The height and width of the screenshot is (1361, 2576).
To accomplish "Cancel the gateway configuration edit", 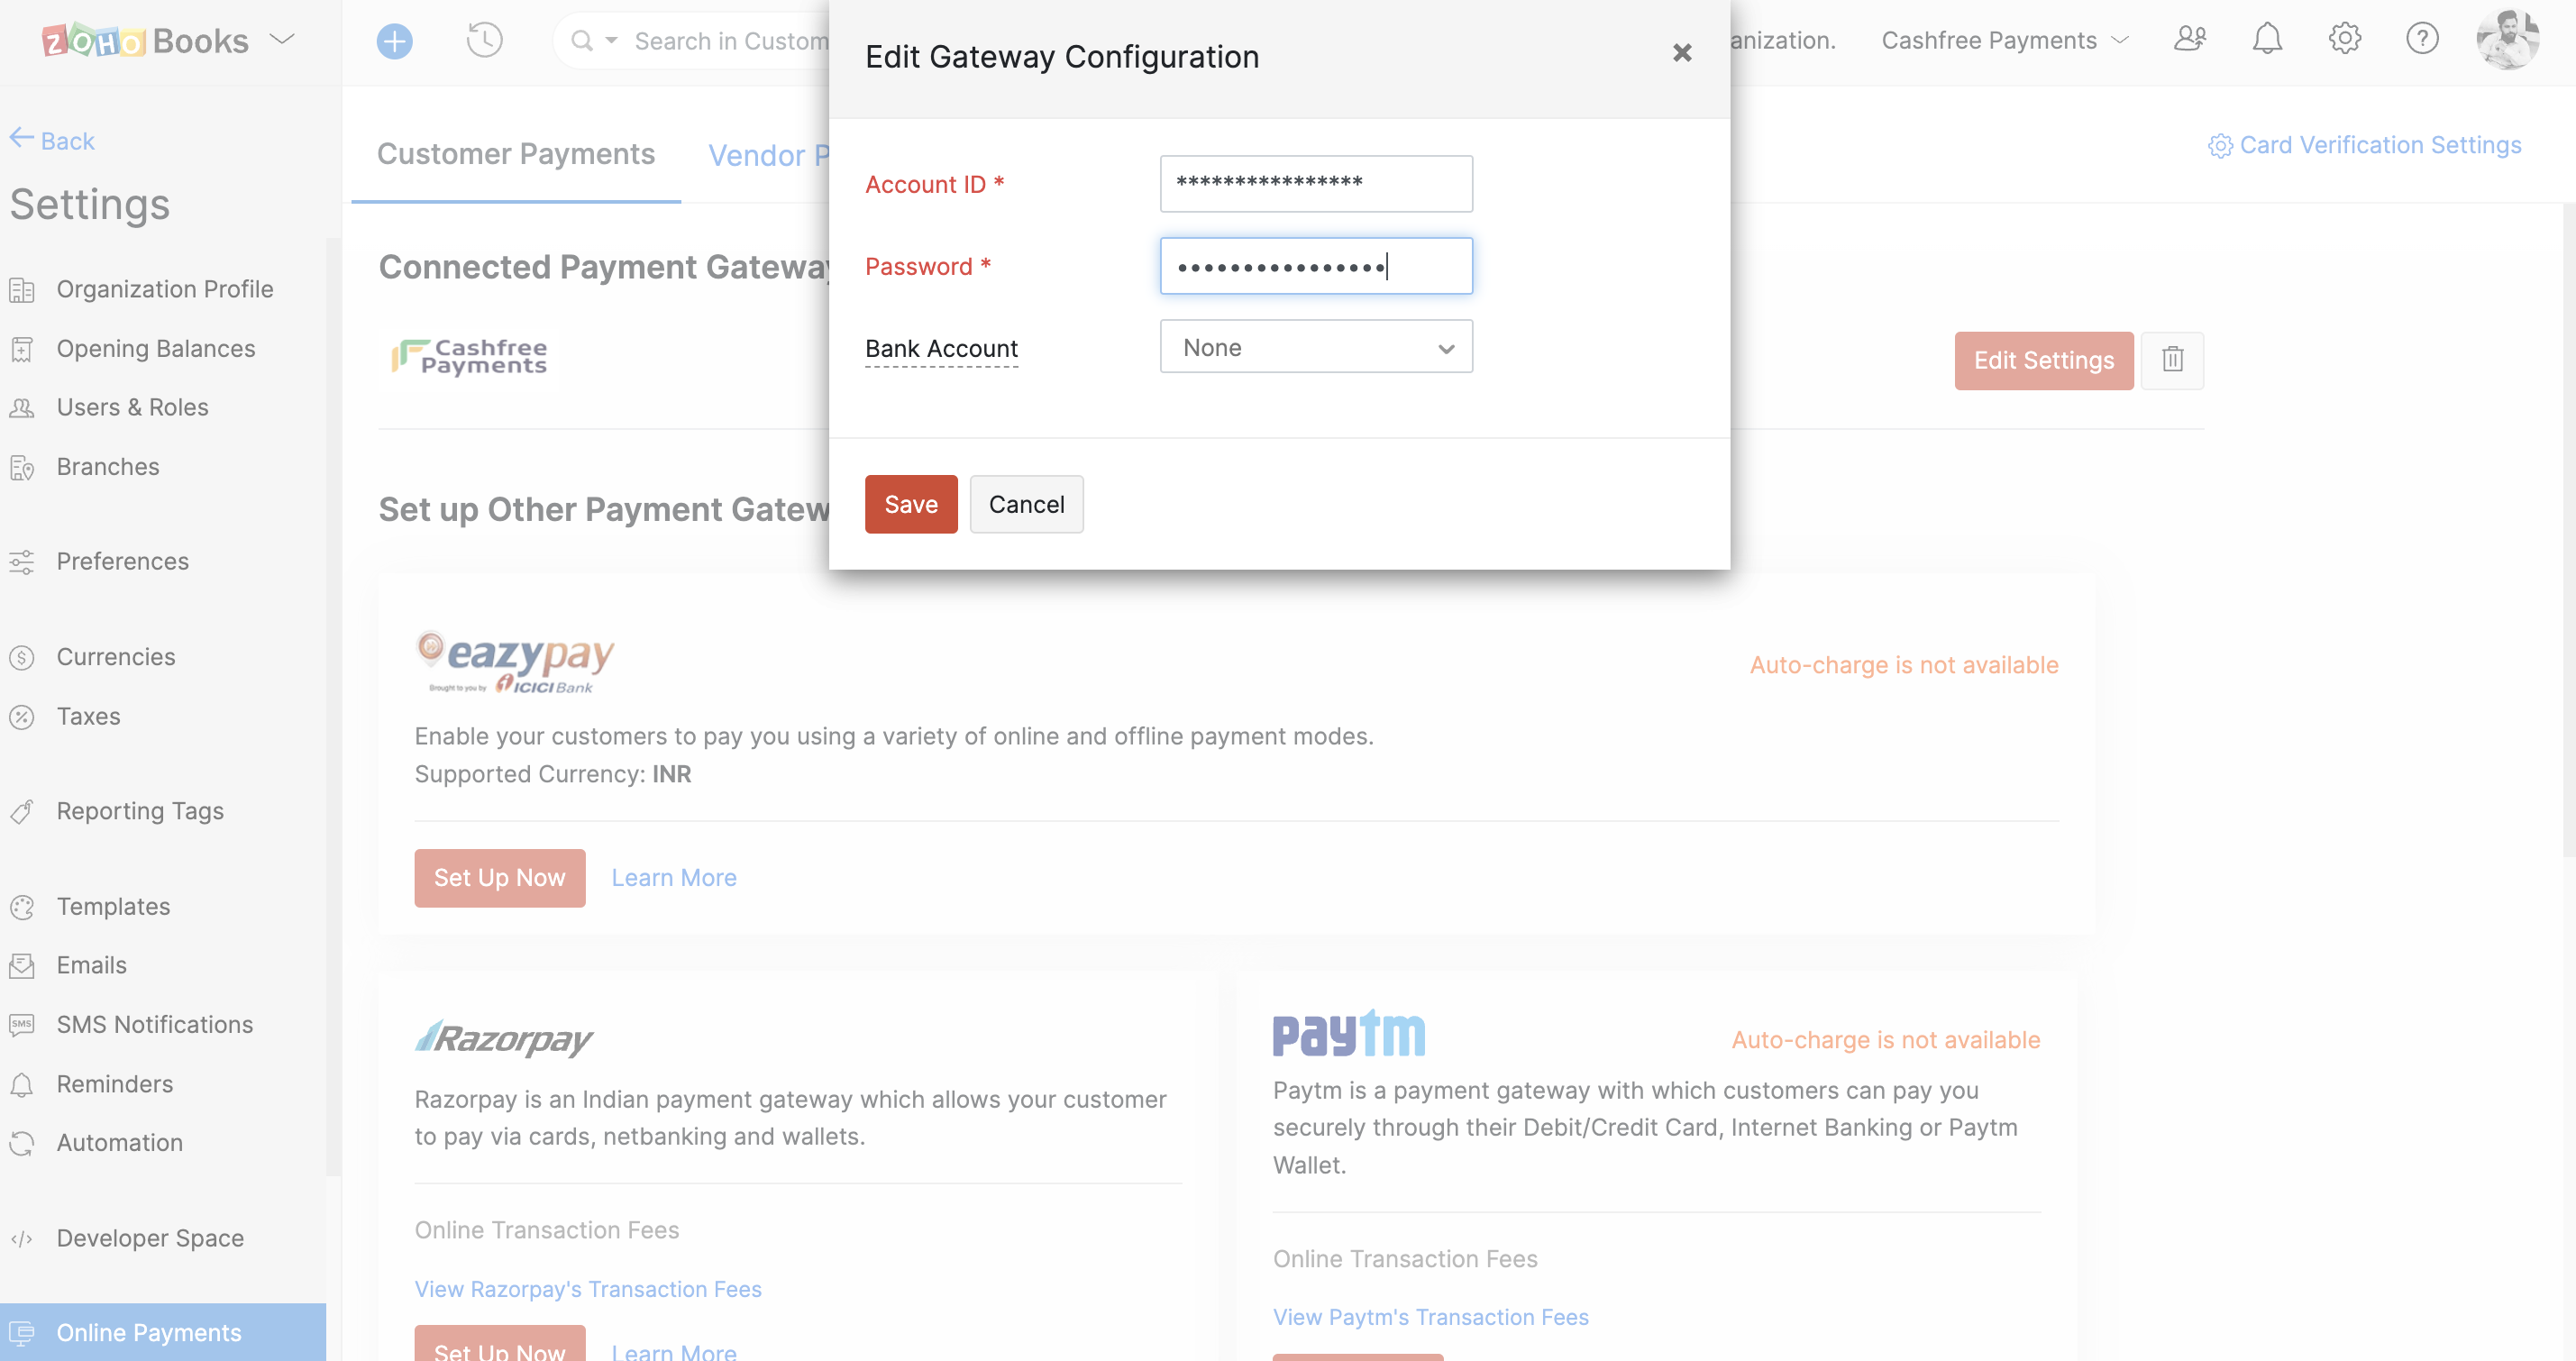I will pyautogui.click(x=1026, y=504).
